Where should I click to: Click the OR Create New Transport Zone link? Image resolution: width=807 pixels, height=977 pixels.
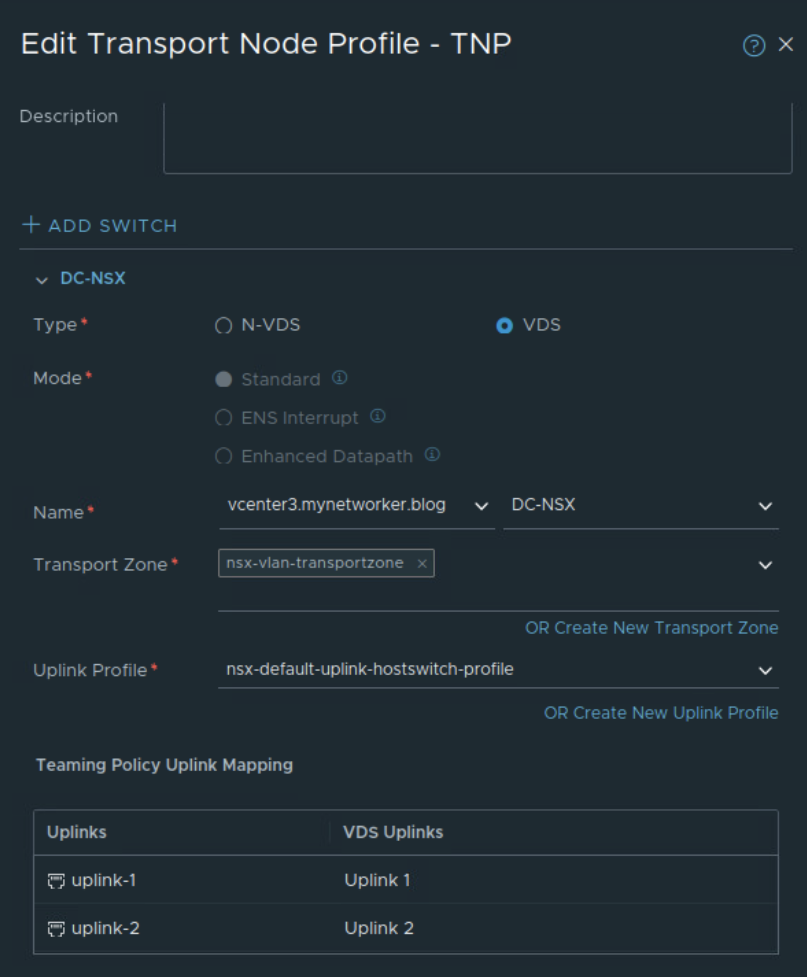(651, 628)
